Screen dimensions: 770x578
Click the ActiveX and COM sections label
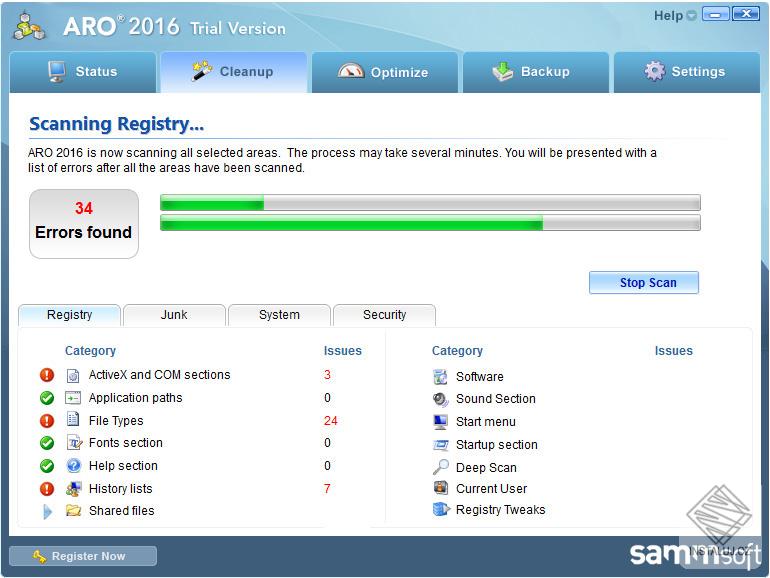(160, 375)
